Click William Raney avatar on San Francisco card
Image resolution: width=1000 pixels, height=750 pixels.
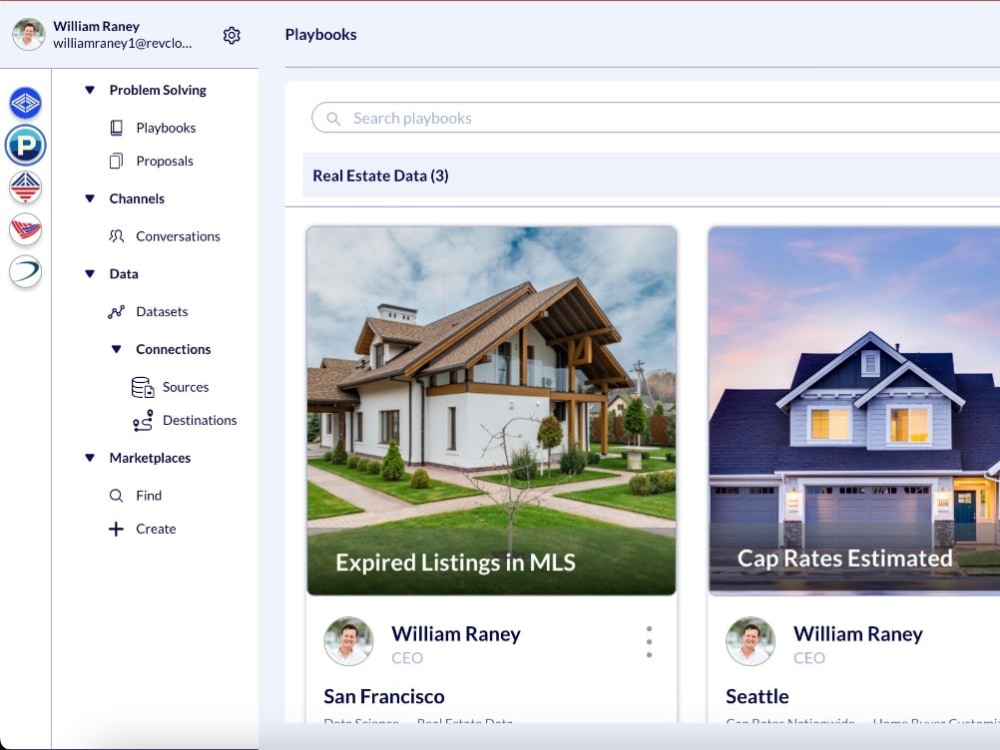(x=348, y=641)
